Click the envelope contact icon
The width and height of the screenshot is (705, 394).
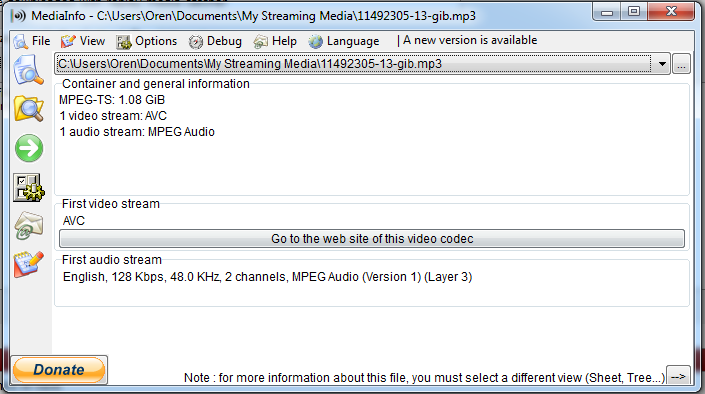tap(29, 226)
